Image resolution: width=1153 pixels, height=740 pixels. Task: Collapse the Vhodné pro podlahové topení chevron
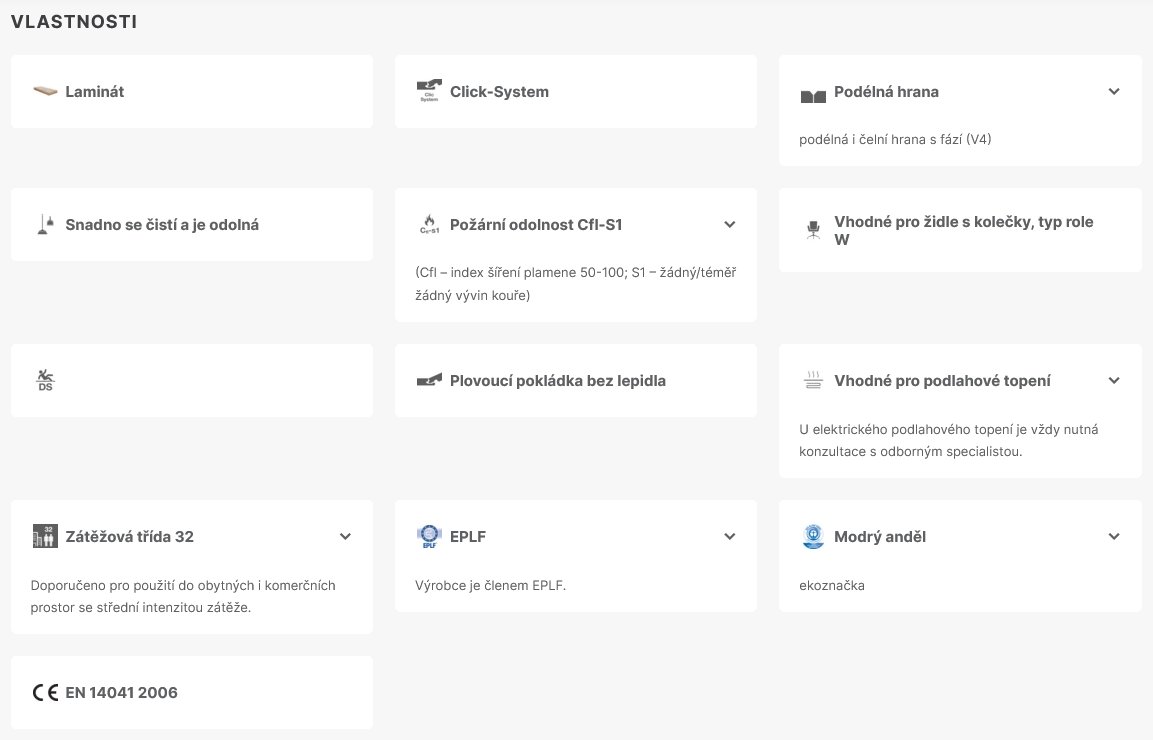1114,381
